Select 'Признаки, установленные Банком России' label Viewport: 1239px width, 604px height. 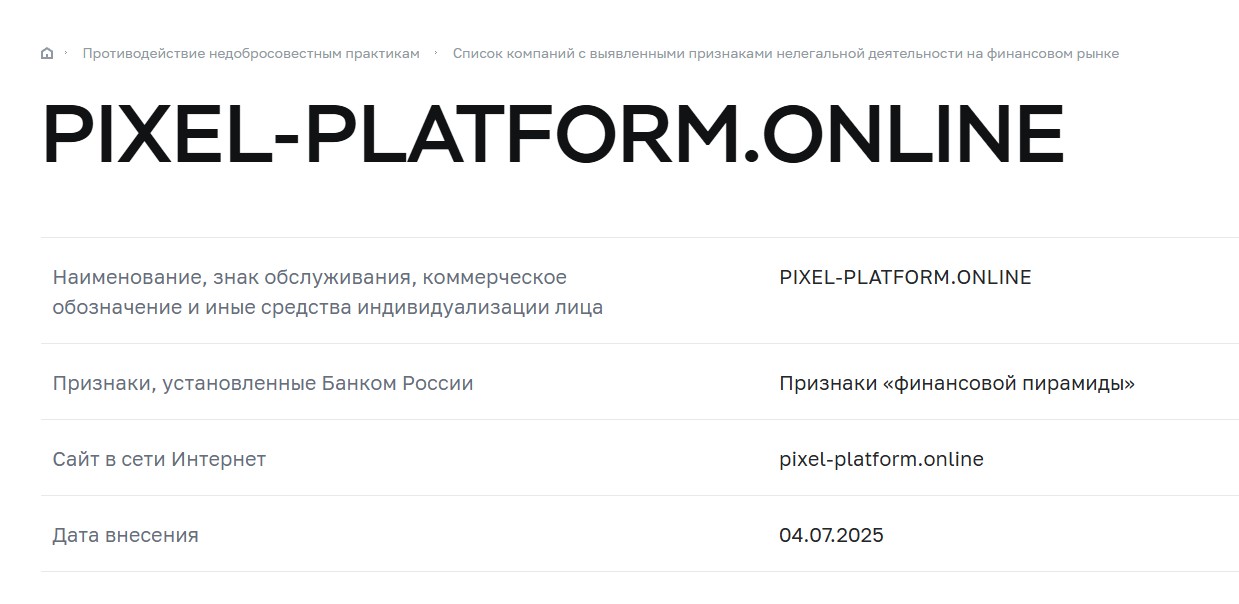click(x=263, y=383)
